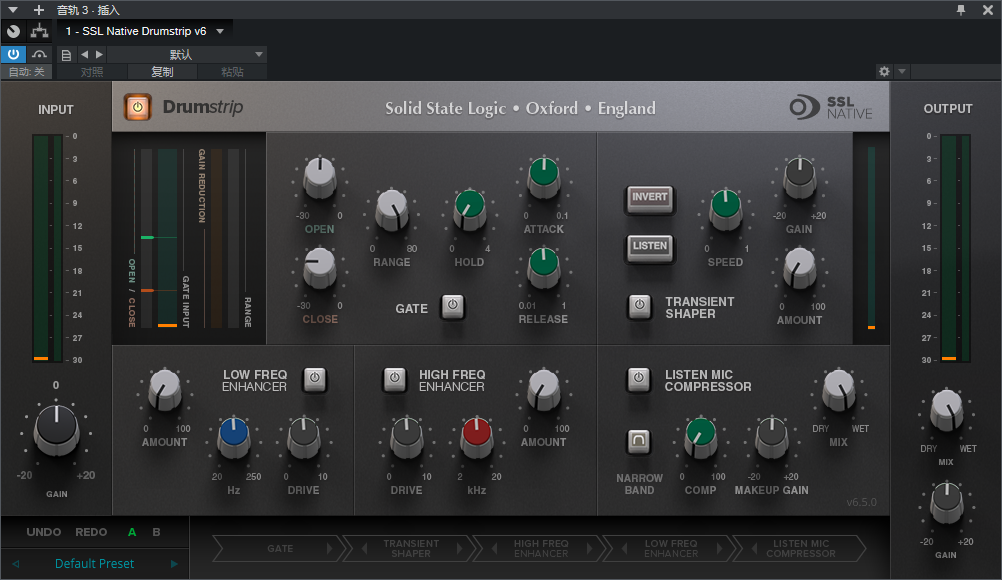Go to previous host preset arrow
This screenshot has width=1002, height=580.
pyautogui.click(x=84, y=54)
